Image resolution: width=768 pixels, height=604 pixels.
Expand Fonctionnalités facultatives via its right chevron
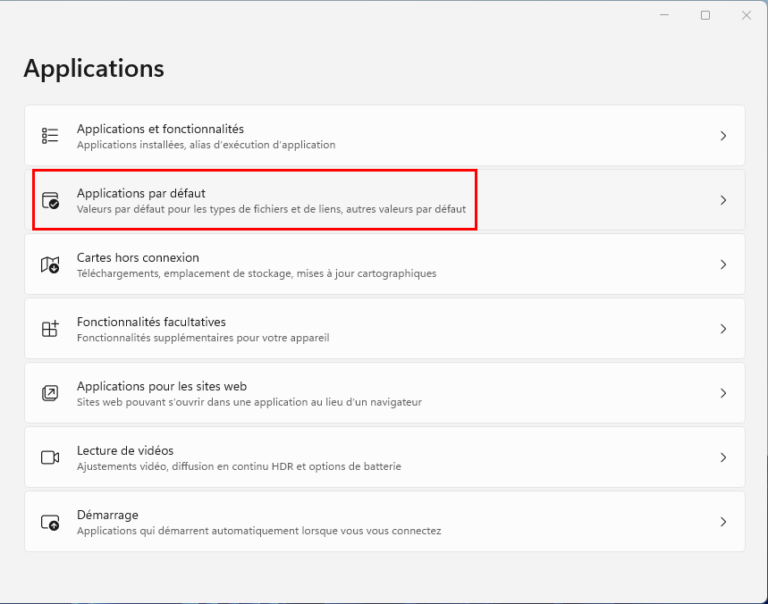point(723,329)
